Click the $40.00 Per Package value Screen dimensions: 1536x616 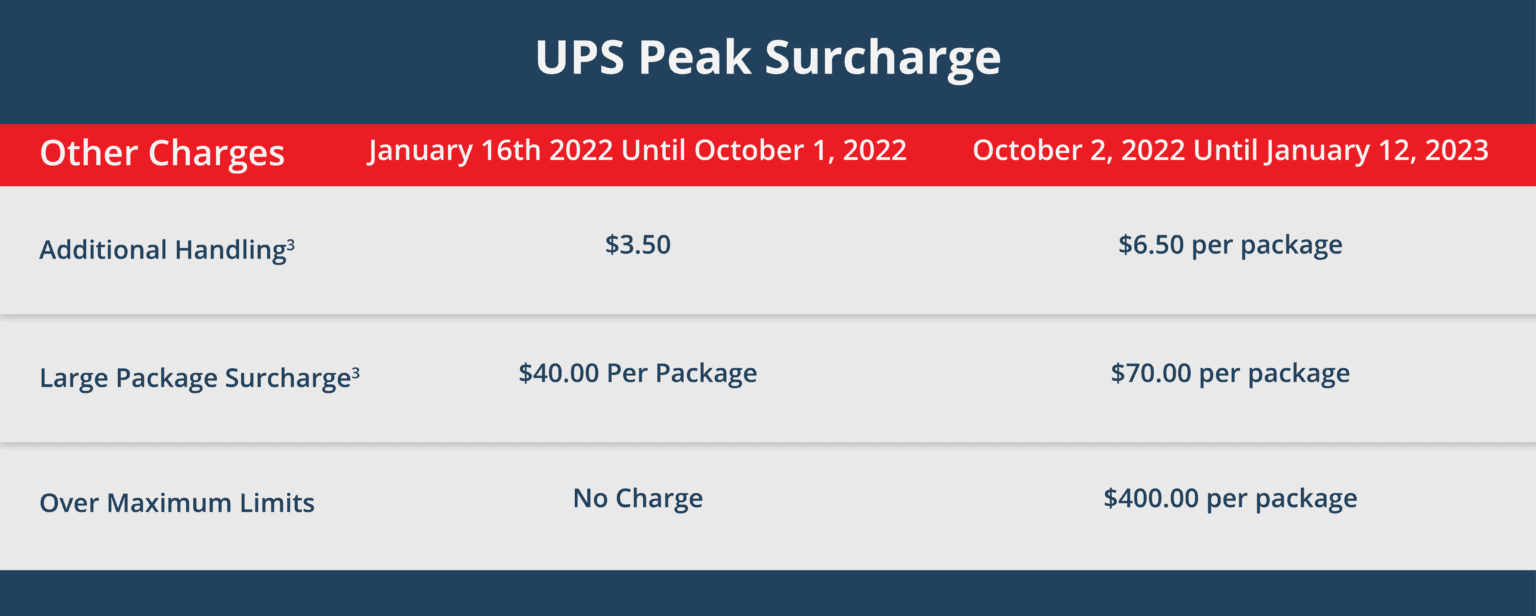638,374
